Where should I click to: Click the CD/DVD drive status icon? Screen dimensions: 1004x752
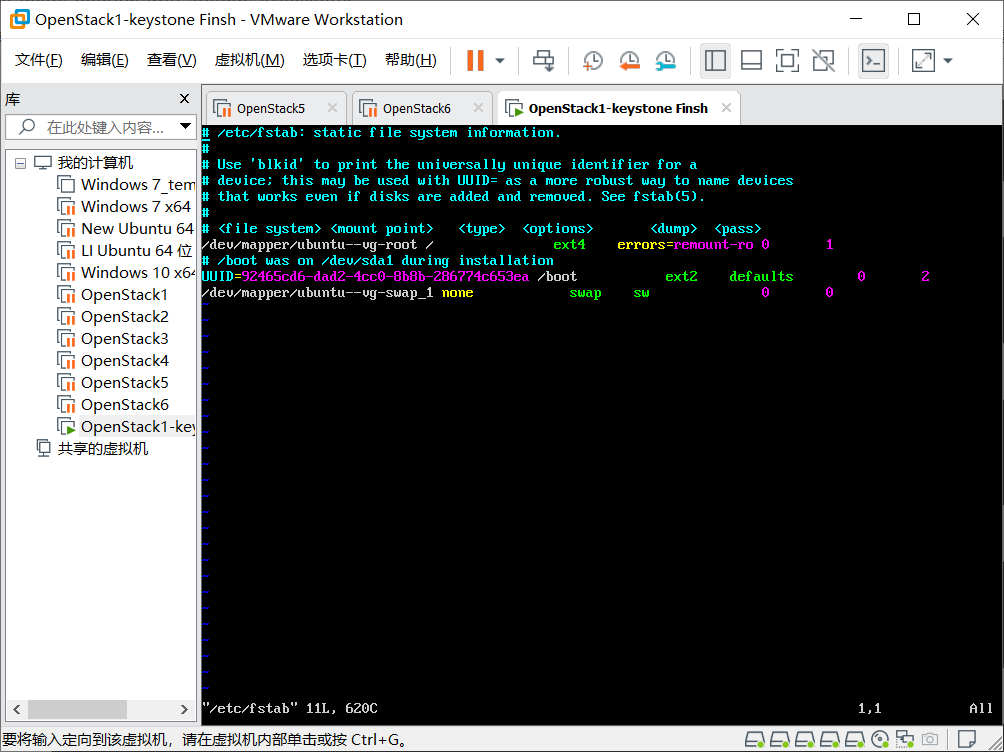(x=880, y=740)
